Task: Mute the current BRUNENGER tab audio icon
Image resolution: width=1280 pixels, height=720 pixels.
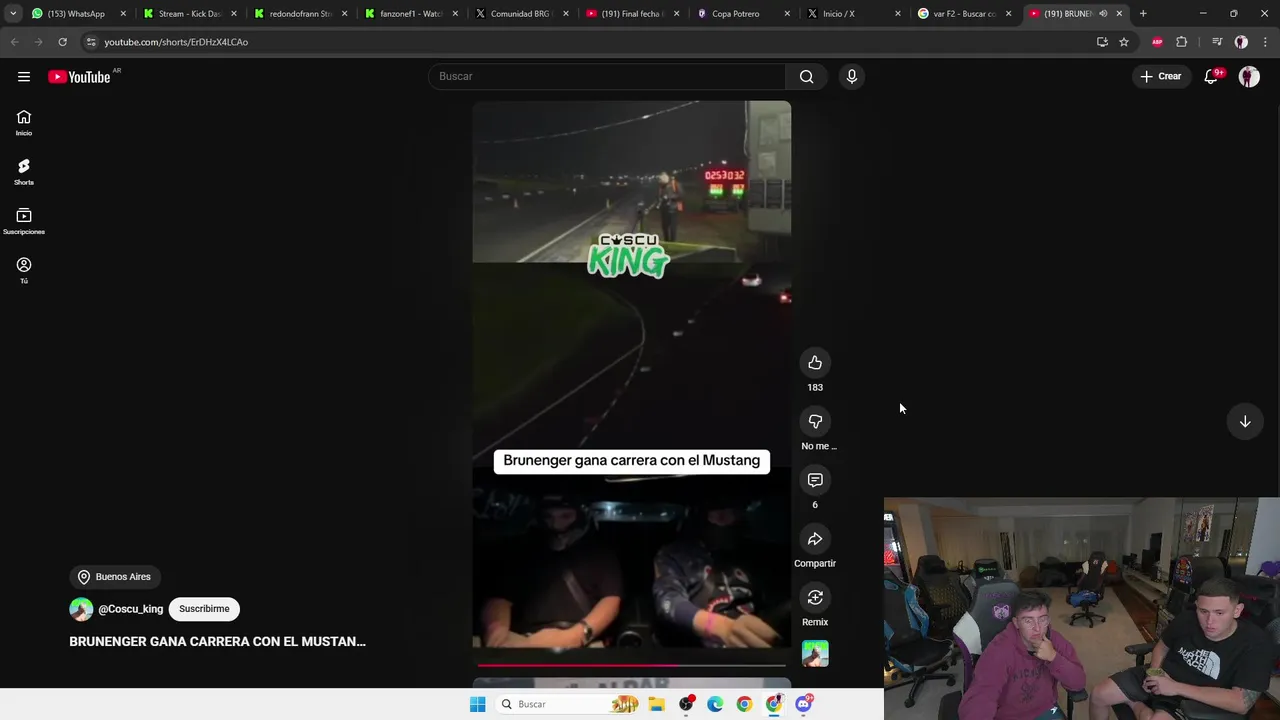Action: pos(1103,14)
